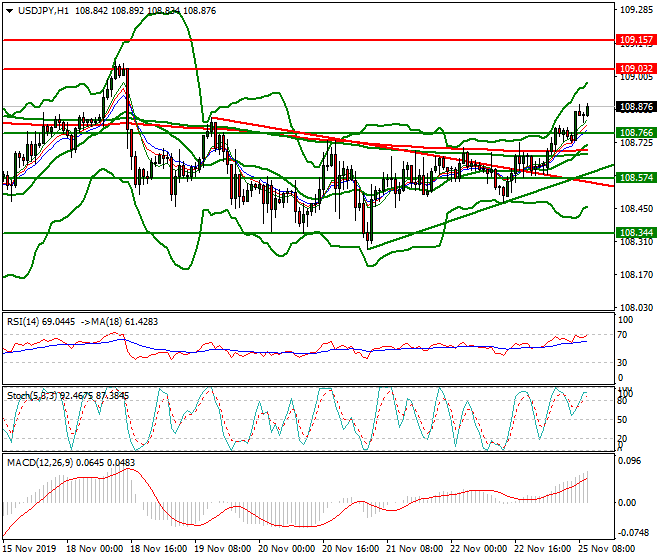This screenshot has width=660, height=560.
Task: Select the Stochastic scale value 50
Action: (x=623, y=420)
